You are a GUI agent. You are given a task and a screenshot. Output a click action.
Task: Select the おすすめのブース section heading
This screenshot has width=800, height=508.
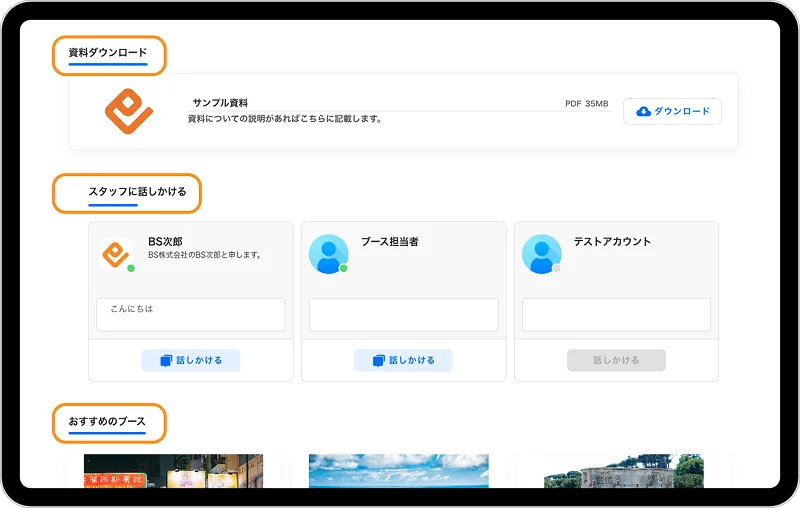pos(107,422)
